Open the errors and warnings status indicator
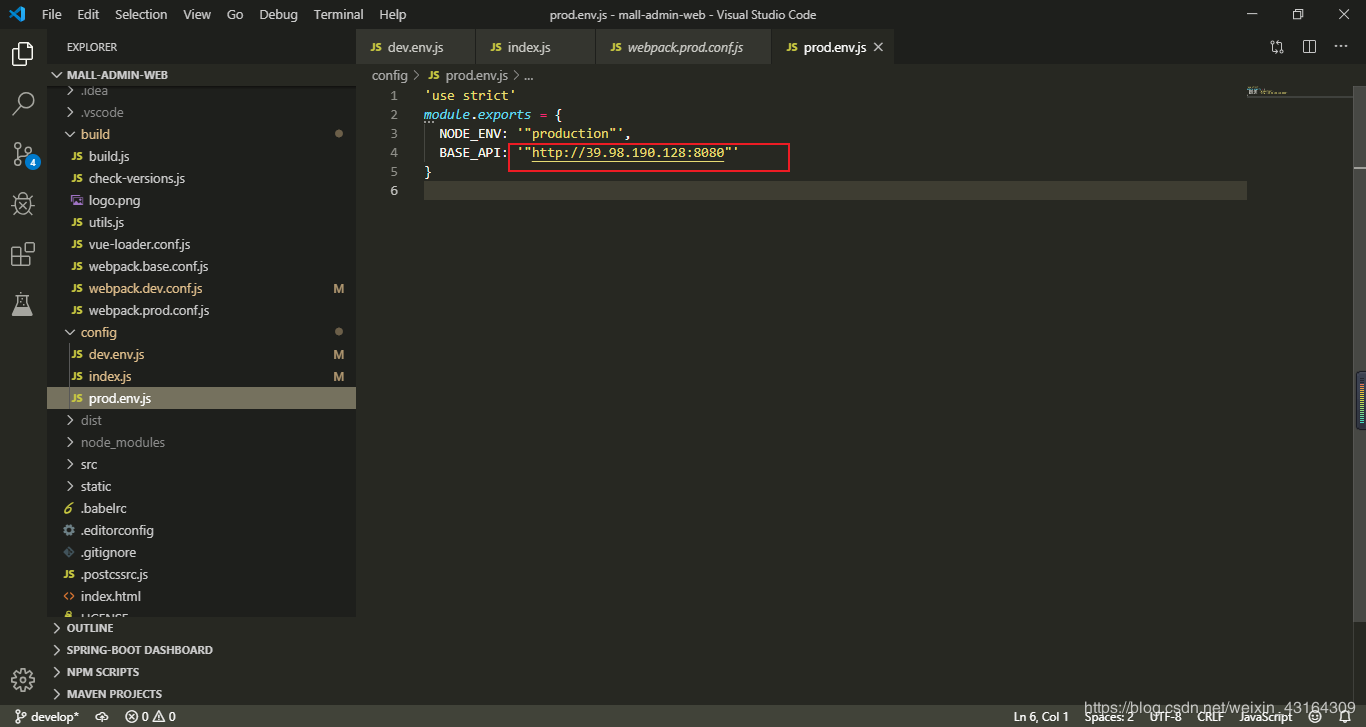Image resolution: width=1366 pixels, height=727 pixels. 150,716
